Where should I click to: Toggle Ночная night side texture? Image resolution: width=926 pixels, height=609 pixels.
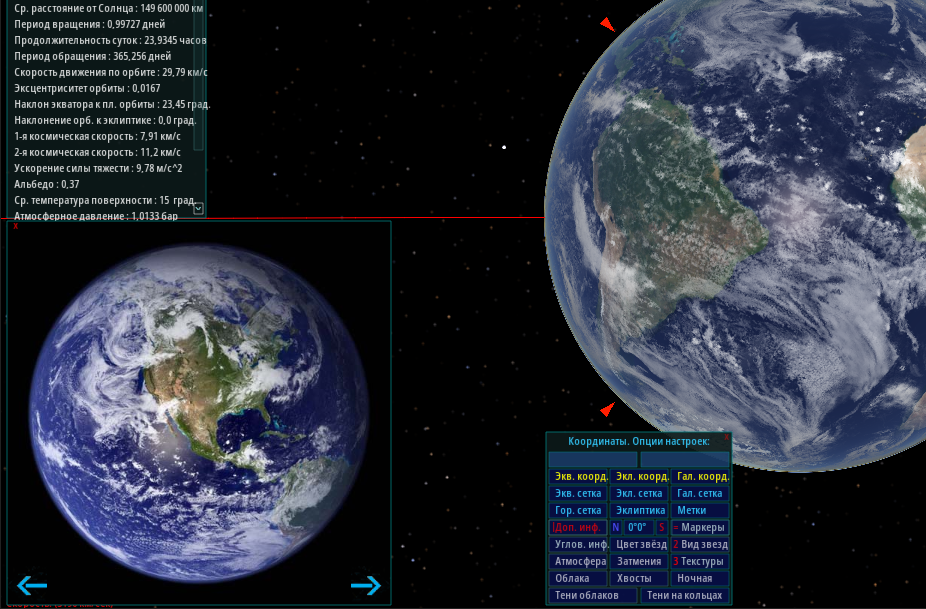(x=700, y=579)
